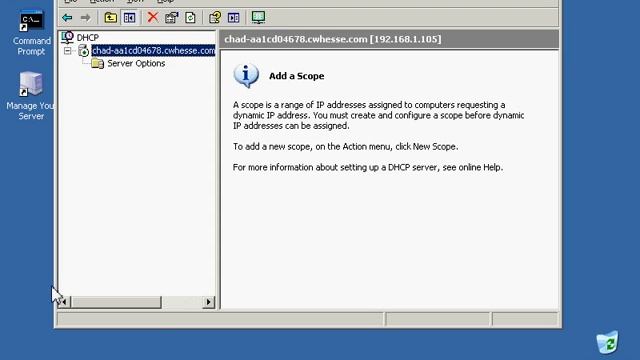Open Properties from the toolbar icon
This screenshot has width=640, height=360.
pyautogui.click(x=171, y=18)
